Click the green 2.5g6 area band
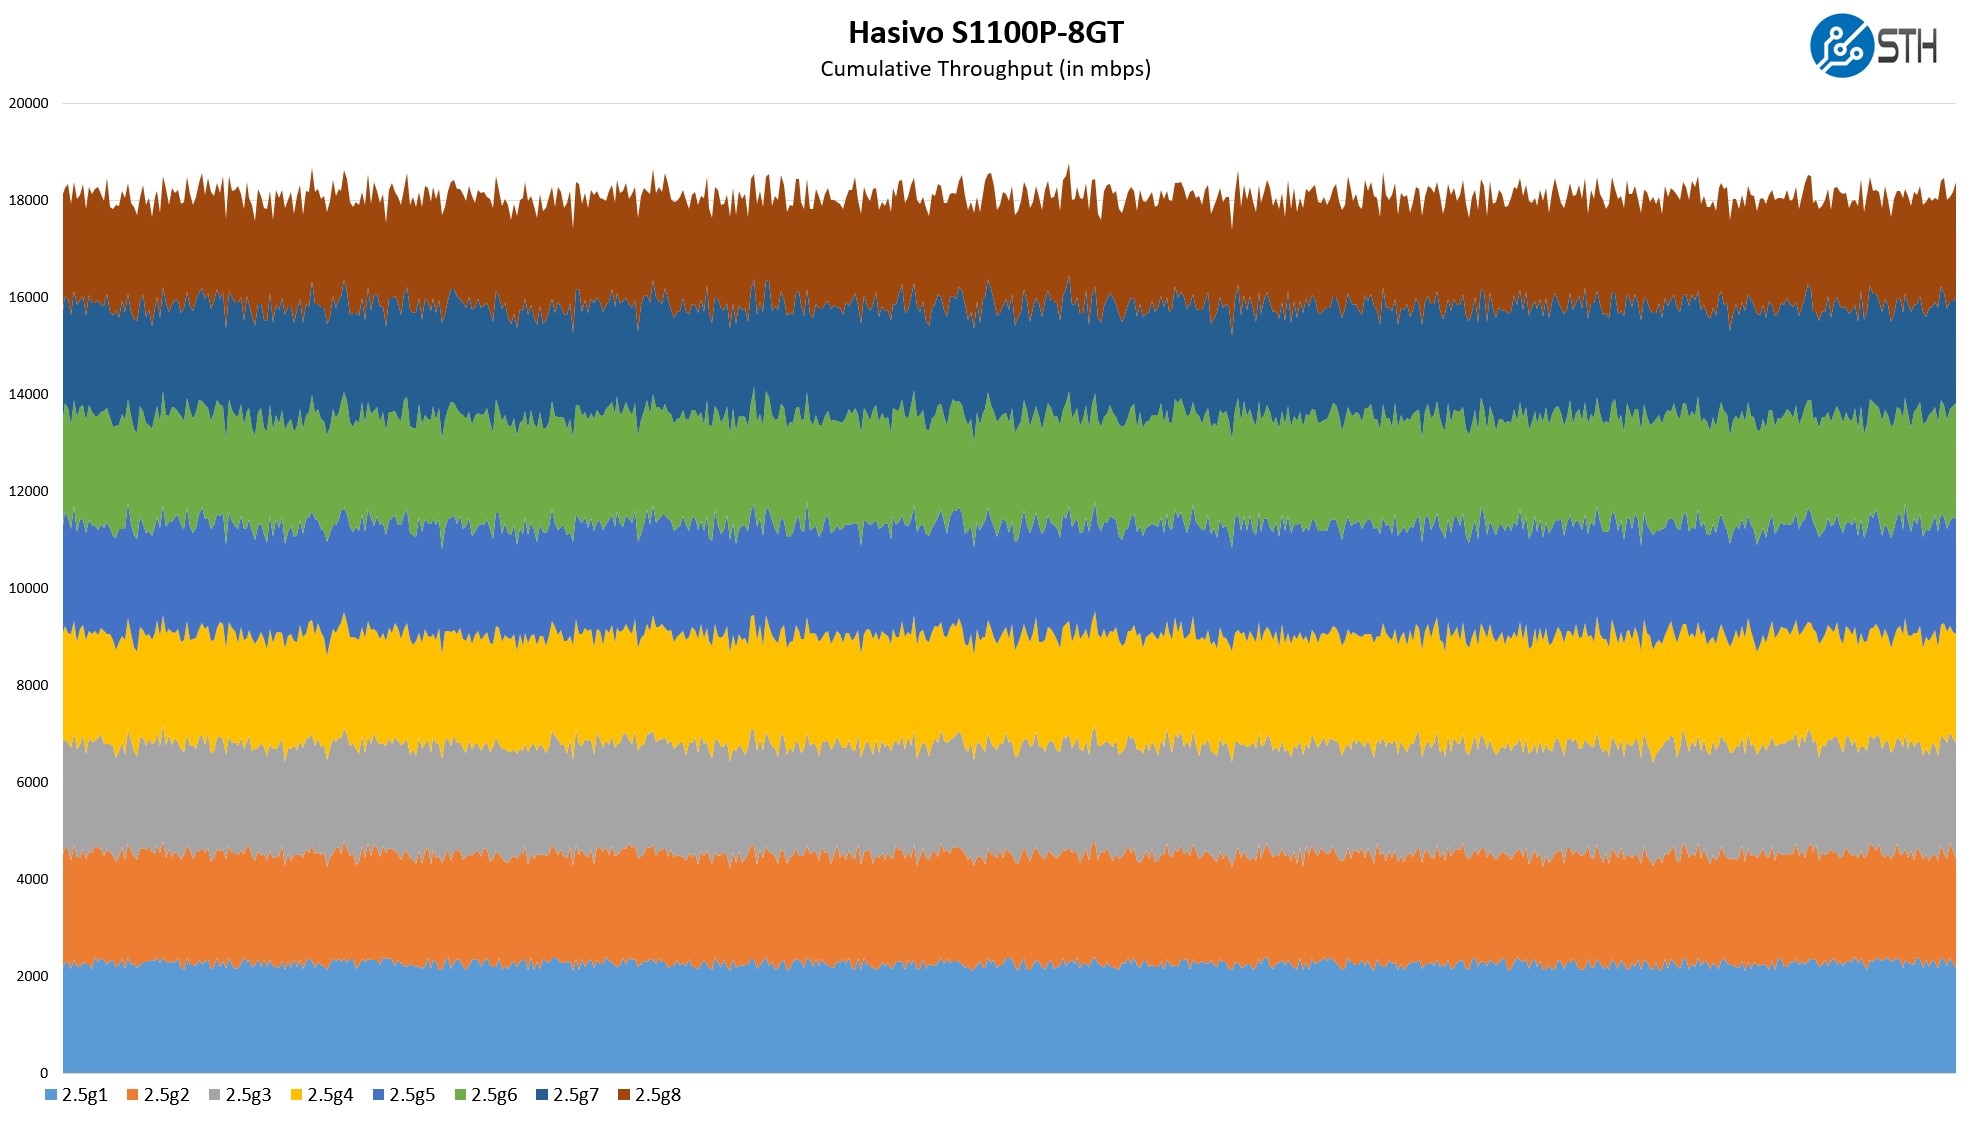 pyautogui.click(x=1000, y=470)
